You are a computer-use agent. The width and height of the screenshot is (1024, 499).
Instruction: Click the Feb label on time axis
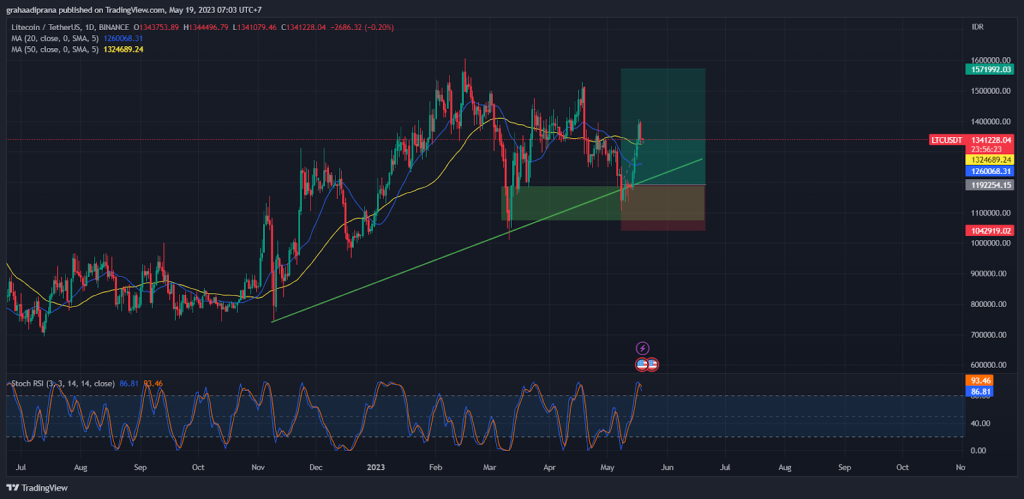[x=436, y=468]
